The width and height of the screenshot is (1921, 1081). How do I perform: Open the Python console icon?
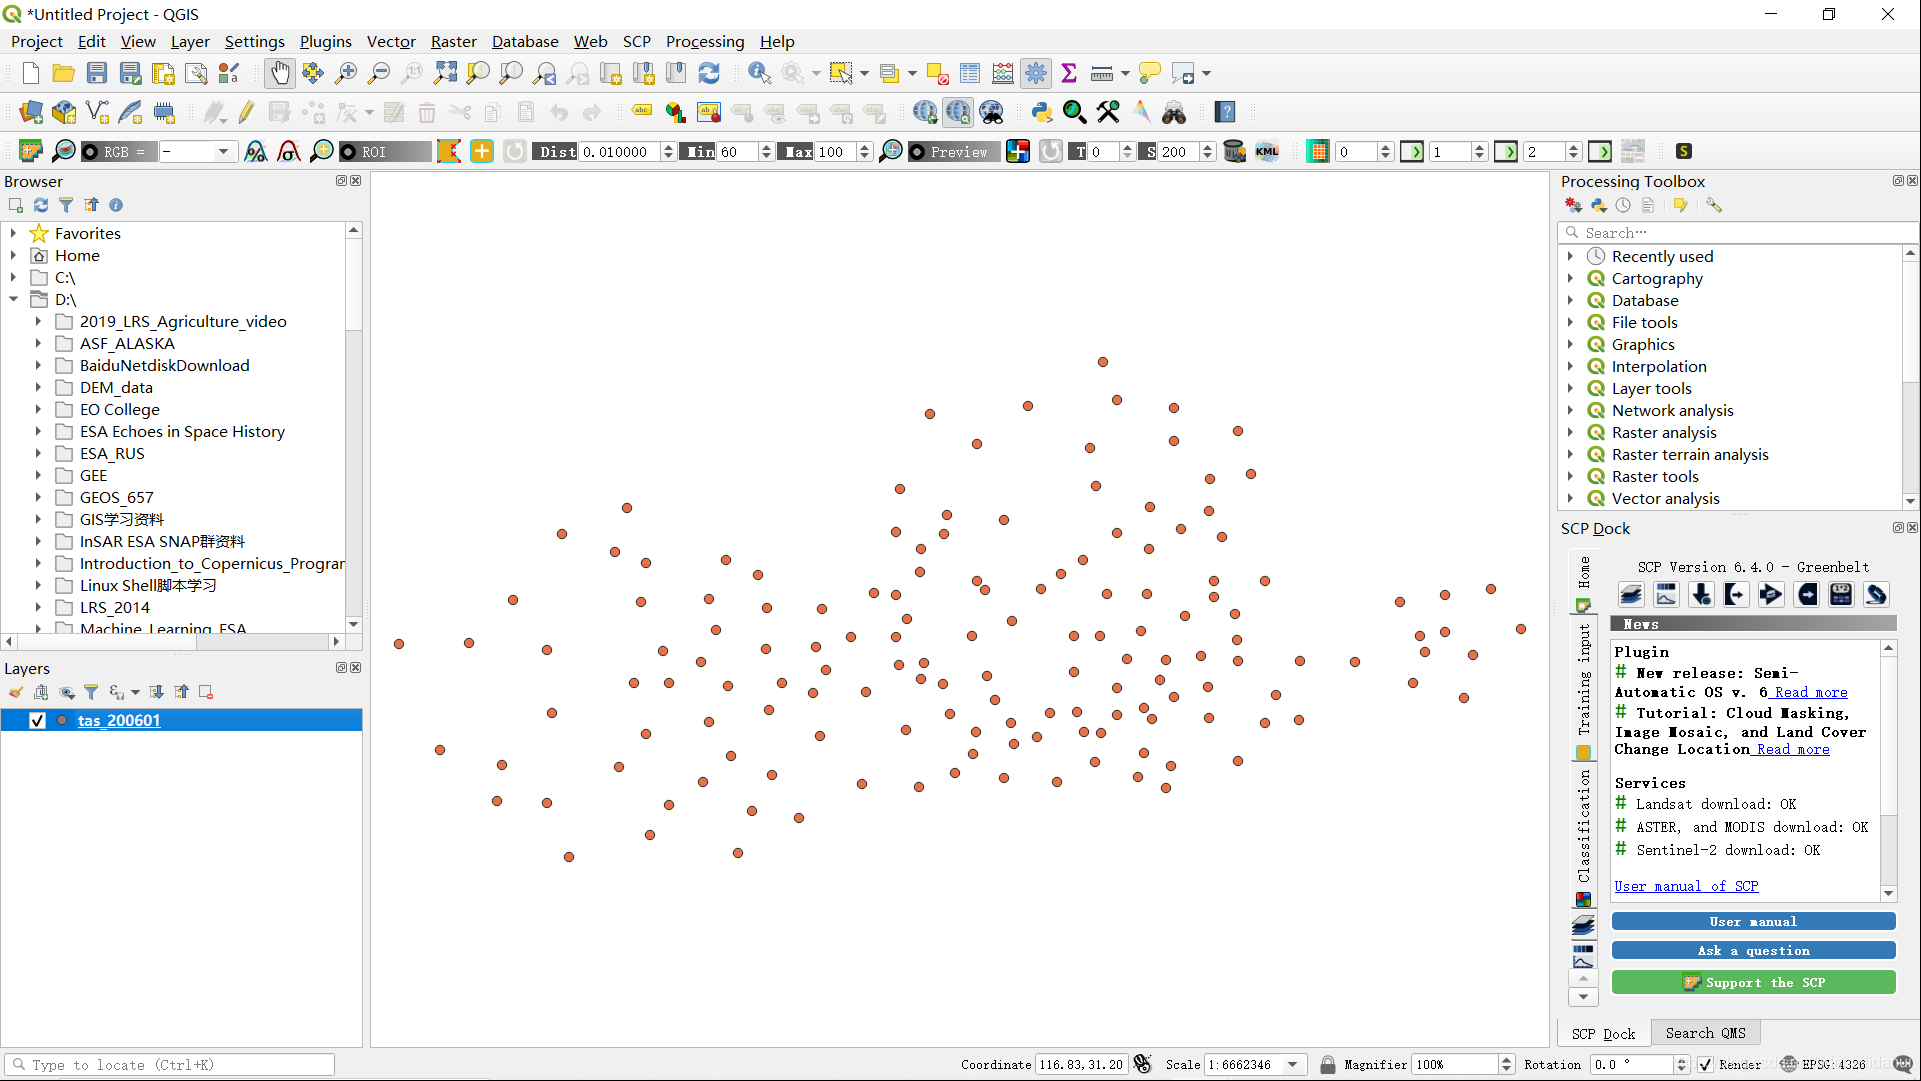click(x=1041, y=112)
